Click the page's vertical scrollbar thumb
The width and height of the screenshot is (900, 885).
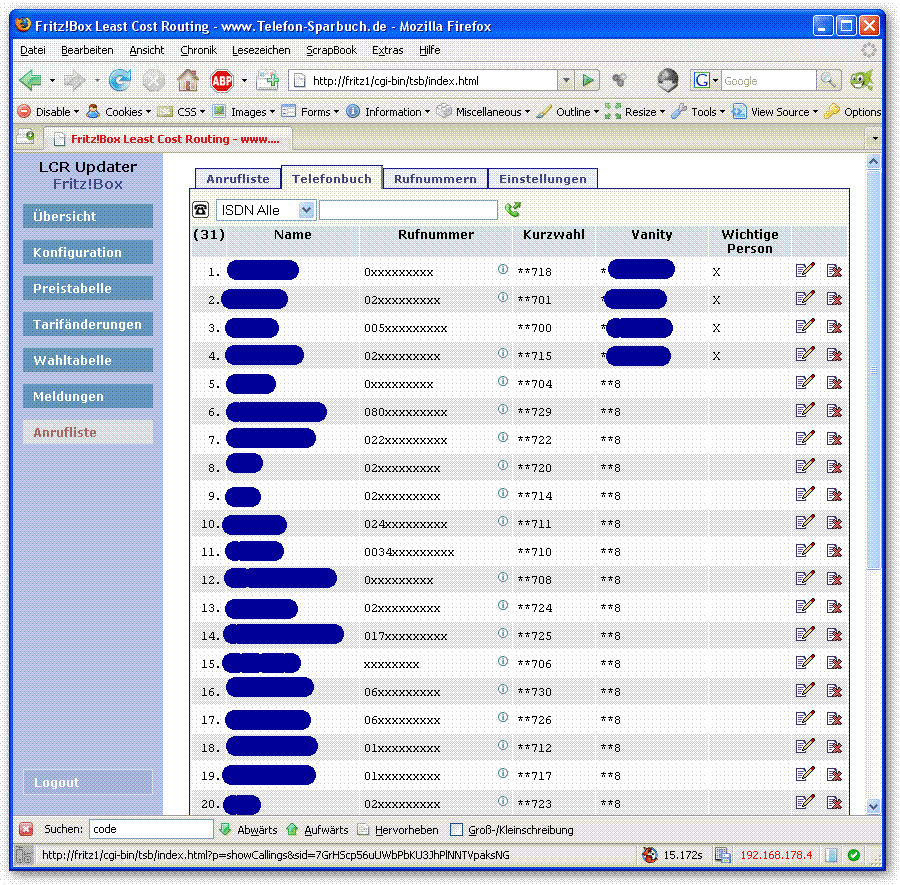873,370
